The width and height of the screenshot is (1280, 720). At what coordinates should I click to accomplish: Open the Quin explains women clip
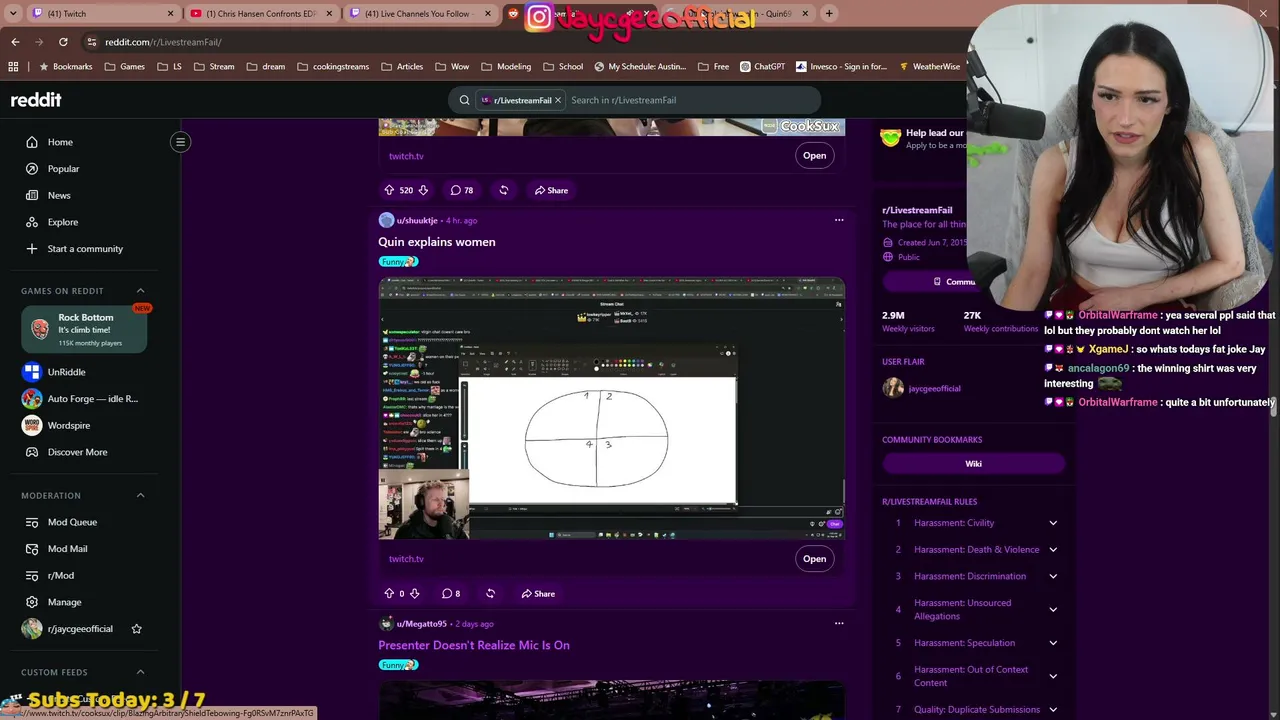814,558
